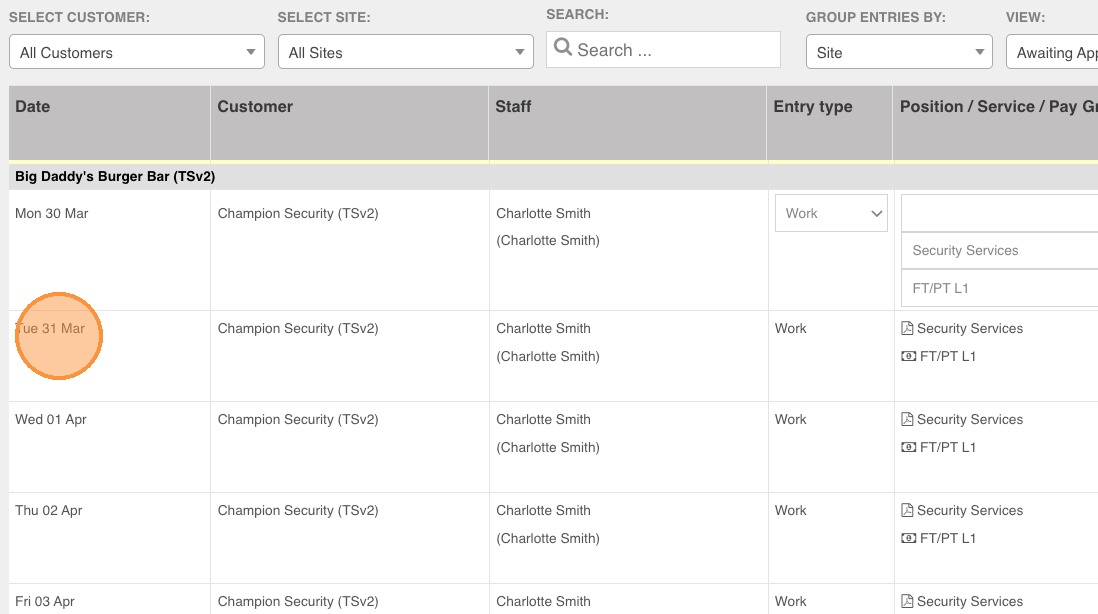
Task: Open the Work entry type dropdown for Mon 30 Mar
Action: (x=831, y=213)
